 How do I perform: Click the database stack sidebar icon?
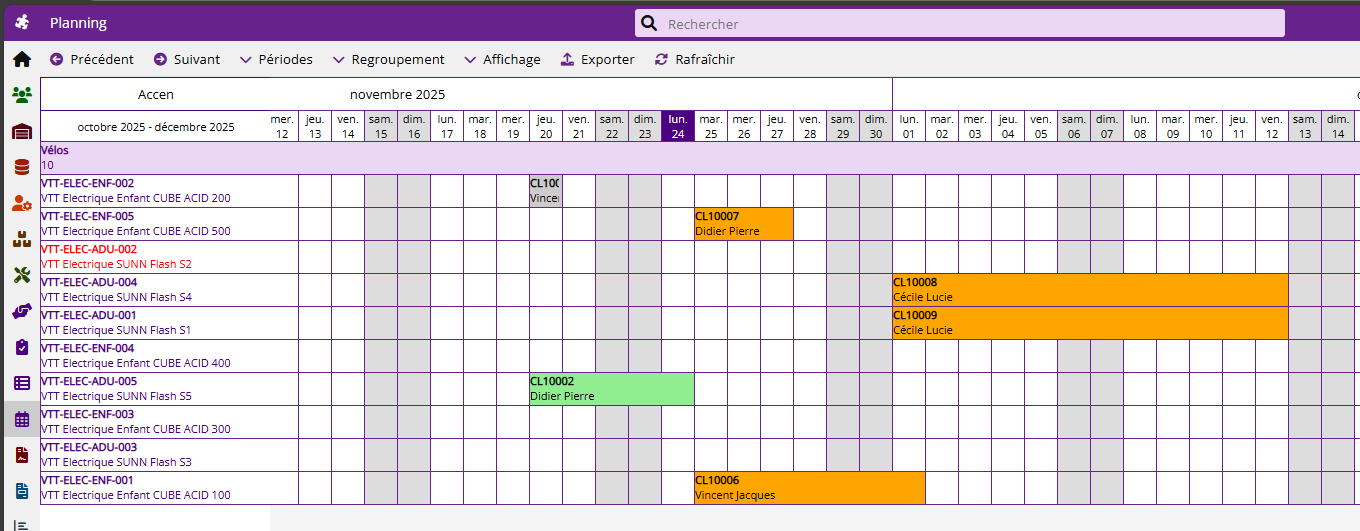click(21, 167)
